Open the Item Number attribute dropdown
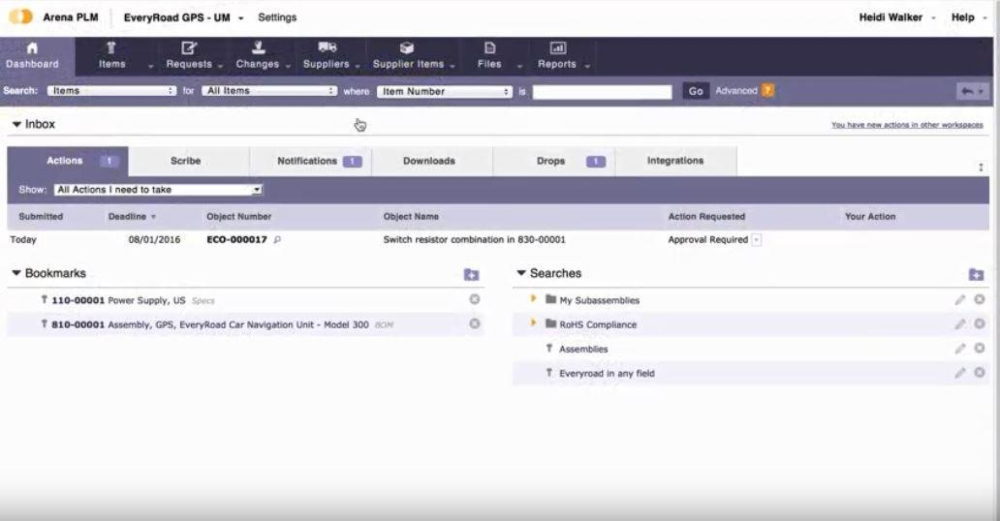1000x521 pixels. (x=445, y=91)
